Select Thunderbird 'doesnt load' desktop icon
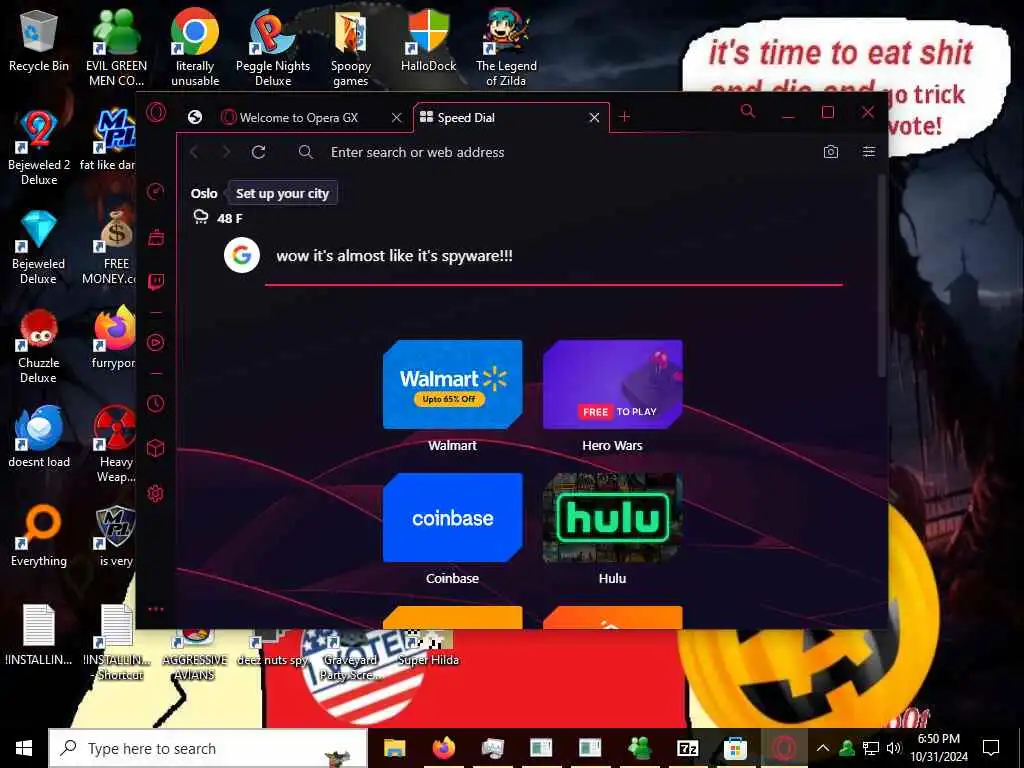This screenshot has width=1024, height=768. pyautogui.click(x=39, y=436)
